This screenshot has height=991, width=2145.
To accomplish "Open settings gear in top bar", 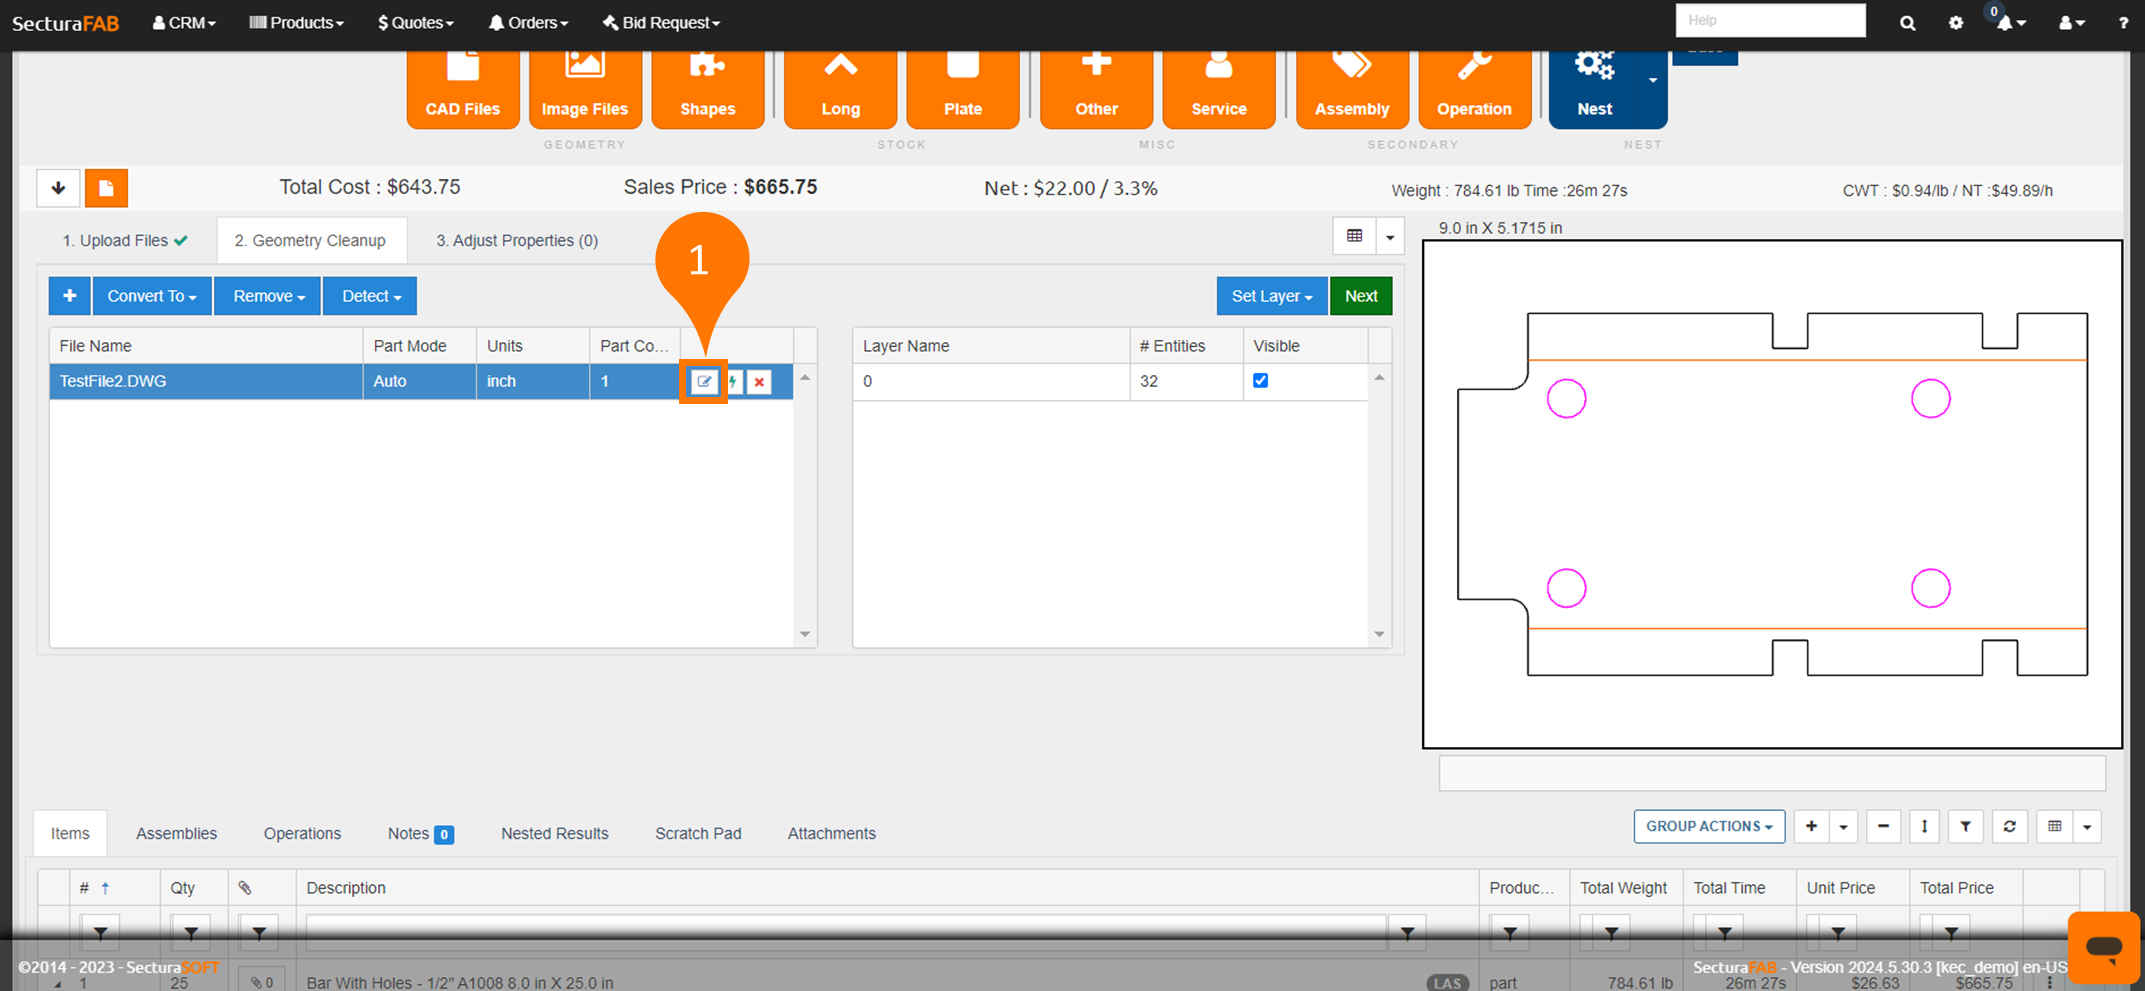I will click(1956, 23).
